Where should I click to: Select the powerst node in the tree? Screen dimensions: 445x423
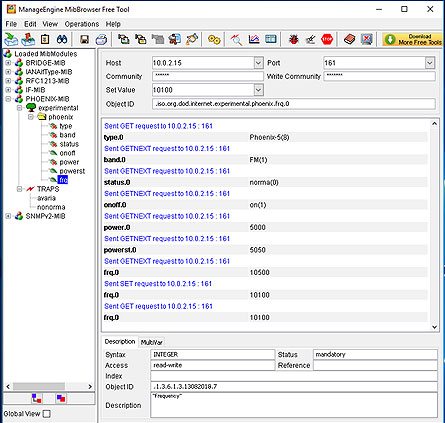(x=72, y=171)
